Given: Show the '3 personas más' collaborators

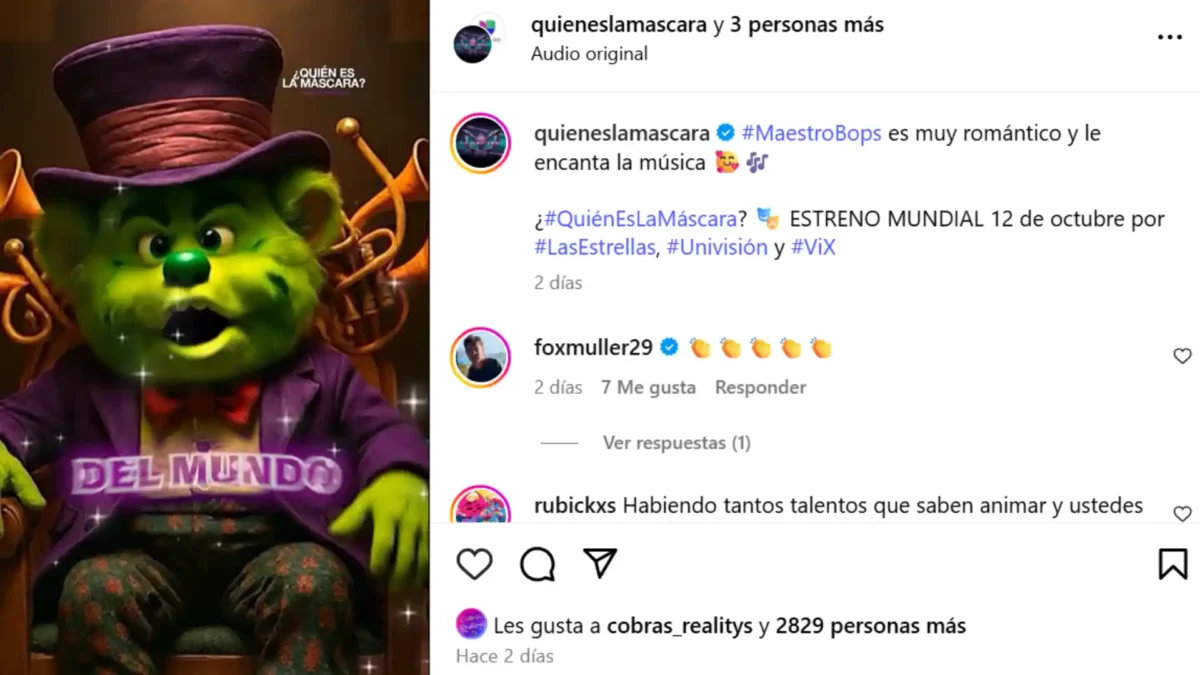Looking at the screenshot, I should [807, 25].
